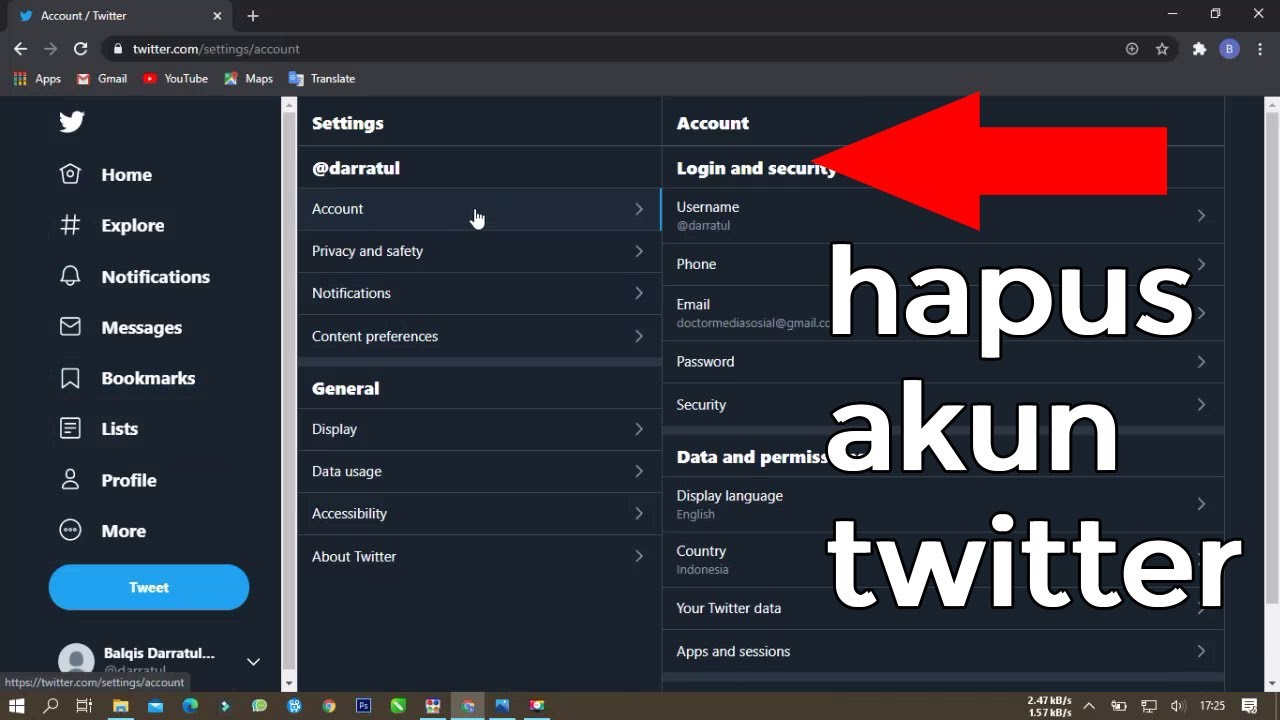Viewport: 1280px width, 720px height.
Task: Expand About Twitter chevron
Action: pos(639,556)
